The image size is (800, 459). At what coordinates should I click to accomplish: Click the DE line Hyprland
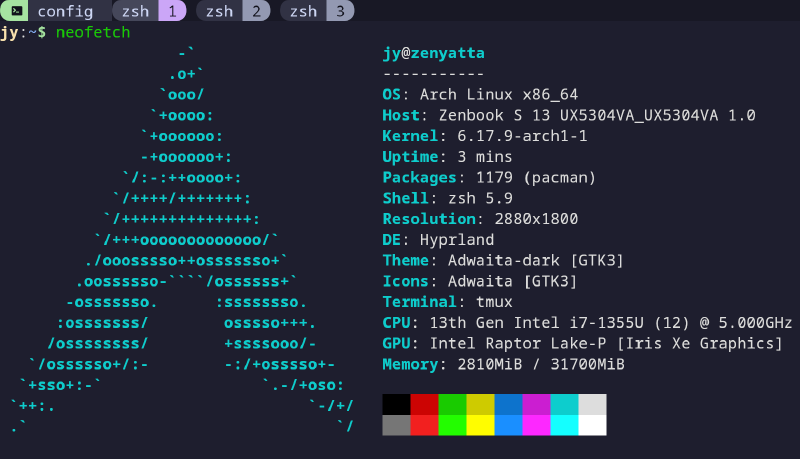pyautogui.click(x=438, y=240)
